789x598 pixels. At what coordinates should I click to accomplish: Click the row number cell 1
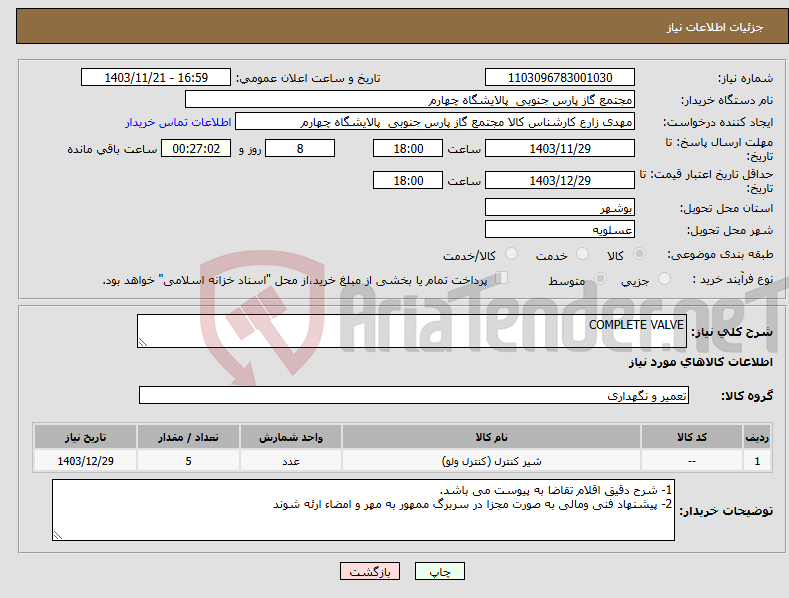[757, 461]
